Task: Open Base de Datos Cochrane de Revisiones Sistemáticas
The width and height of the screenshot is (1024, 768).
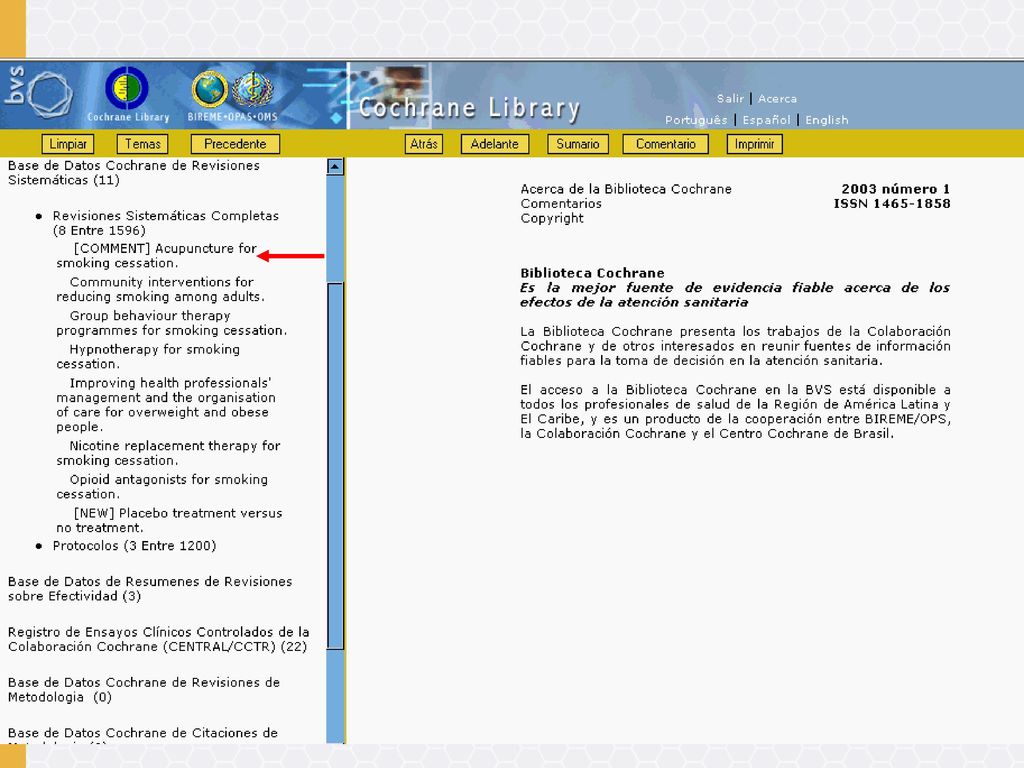Action: point(134,173)
